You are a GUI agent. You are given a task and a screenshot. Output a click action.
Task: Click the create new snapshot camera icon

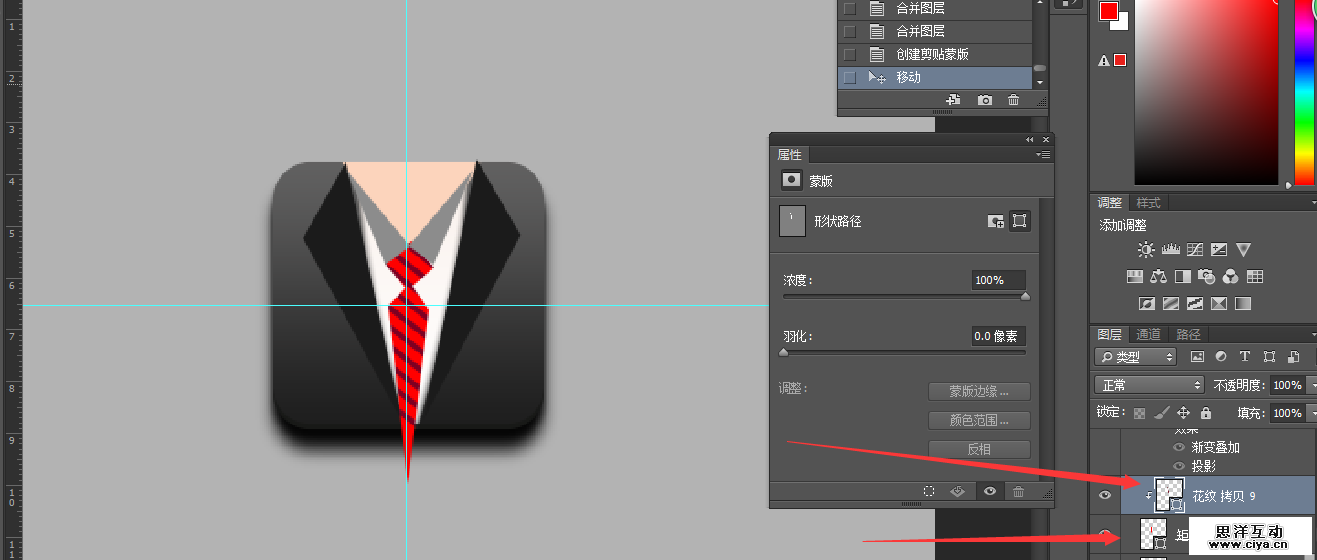click(x=985, y=100)
